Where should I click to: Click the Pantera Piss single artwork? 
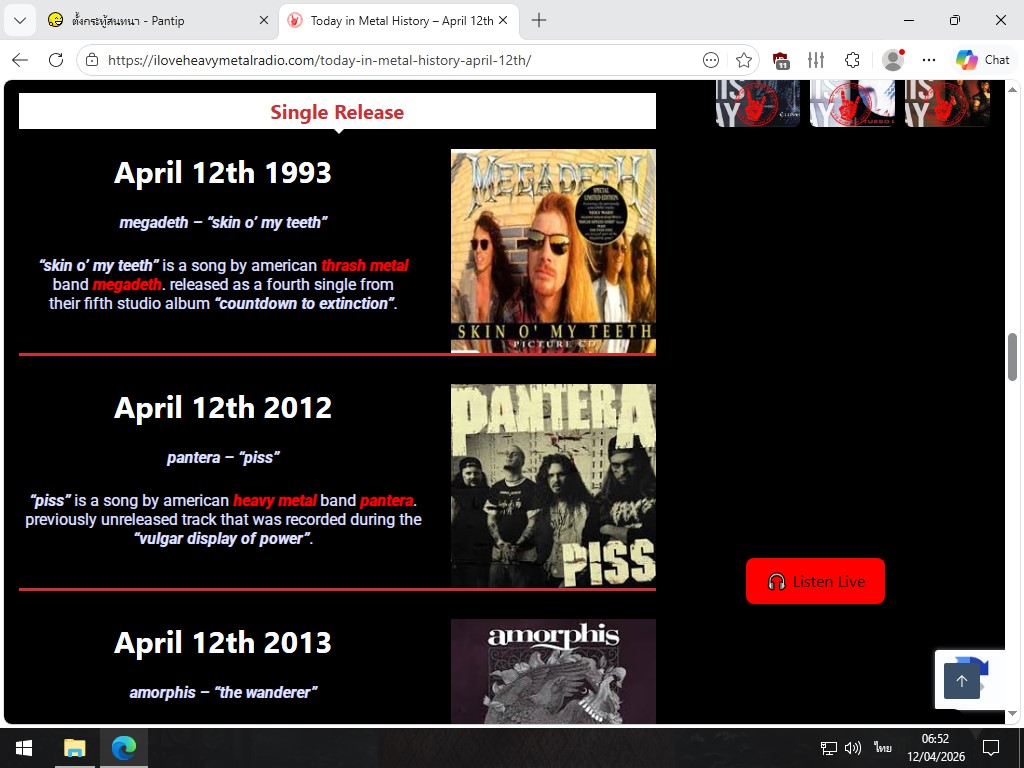553,486
